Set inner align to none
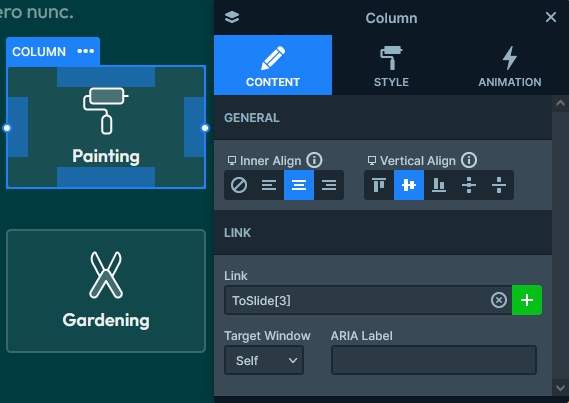The width and height of the screenshot is (569, 403). (239, 185)
